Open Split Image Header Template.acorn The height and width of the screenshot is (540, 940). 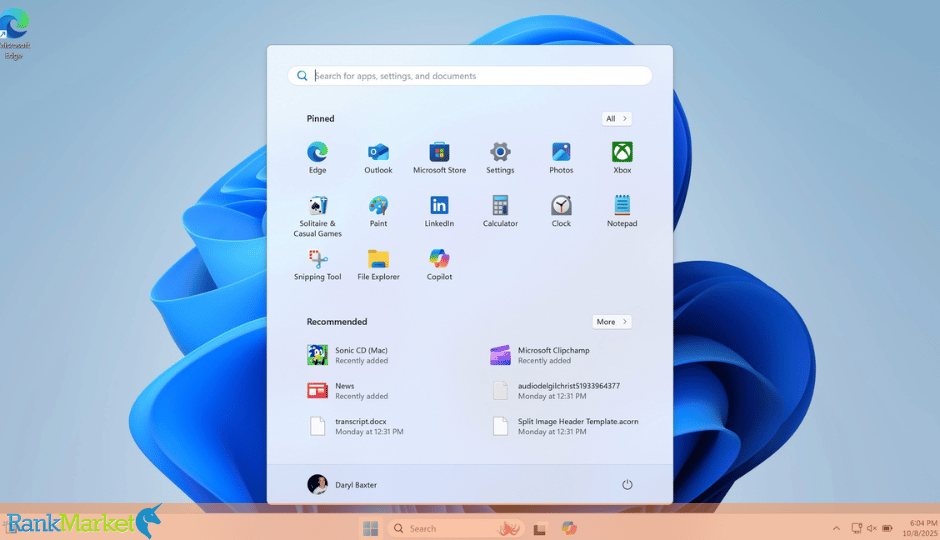(567, 426)
